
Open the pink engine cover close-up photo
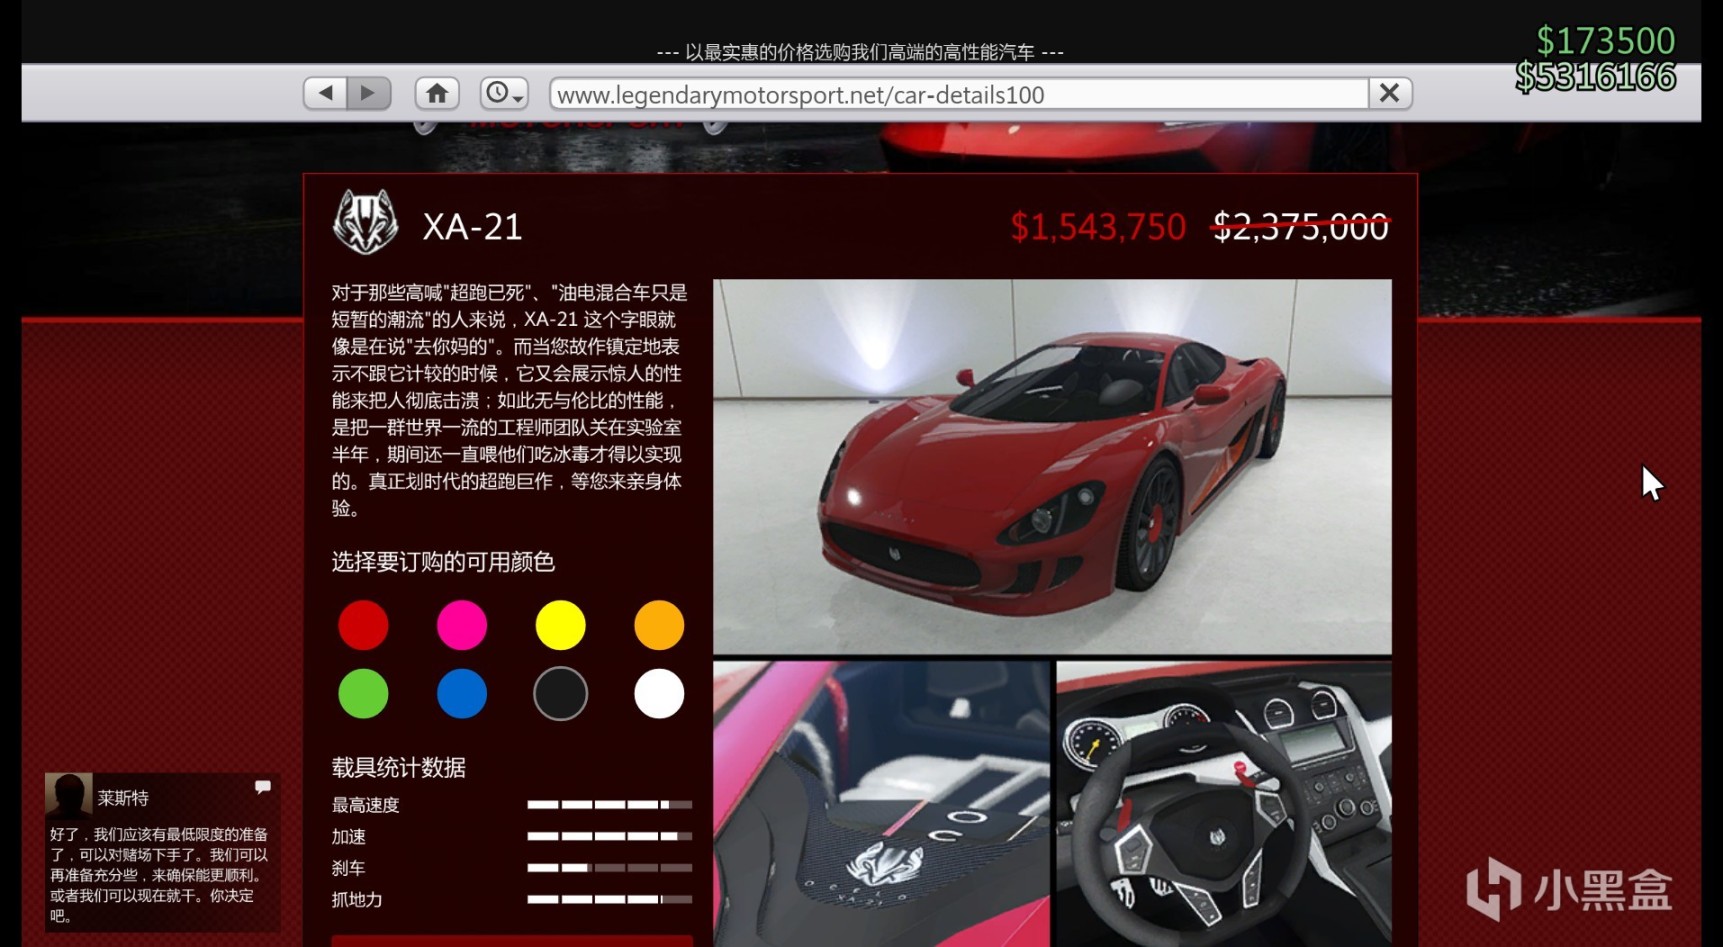click(881, 804)
